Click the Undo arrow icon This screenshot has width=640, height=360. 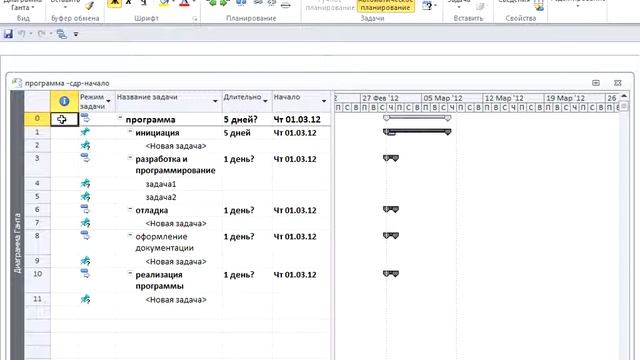point(22,34)
